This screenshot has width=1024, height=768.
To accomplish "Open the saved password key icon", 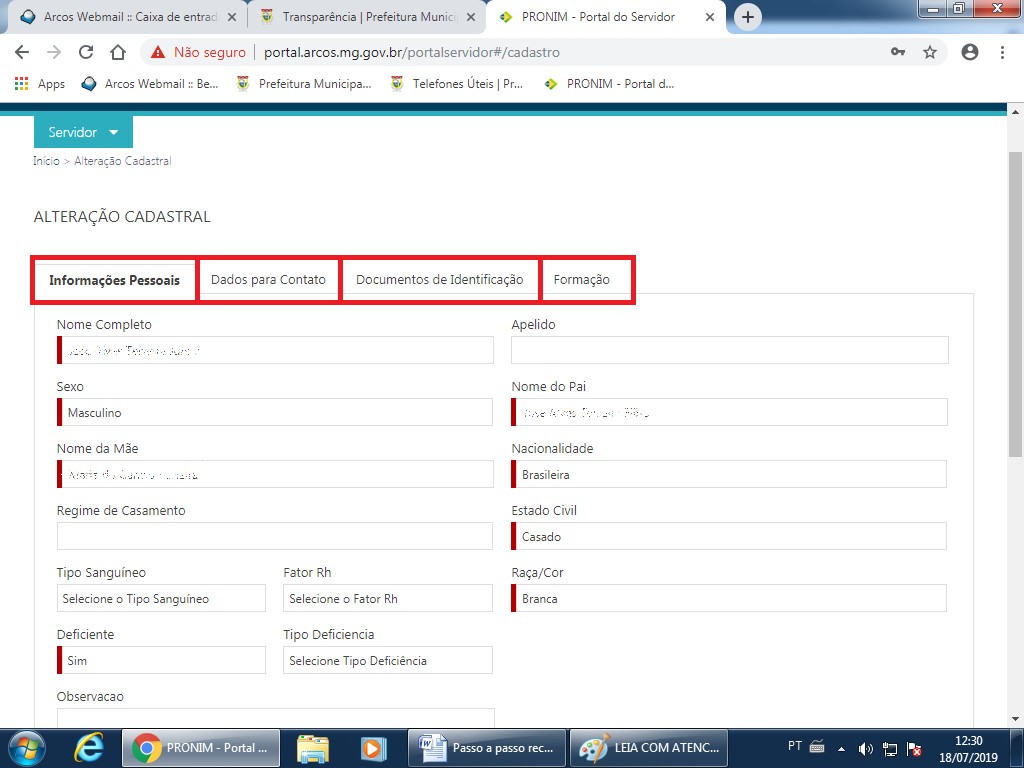I will coord(897,53).
